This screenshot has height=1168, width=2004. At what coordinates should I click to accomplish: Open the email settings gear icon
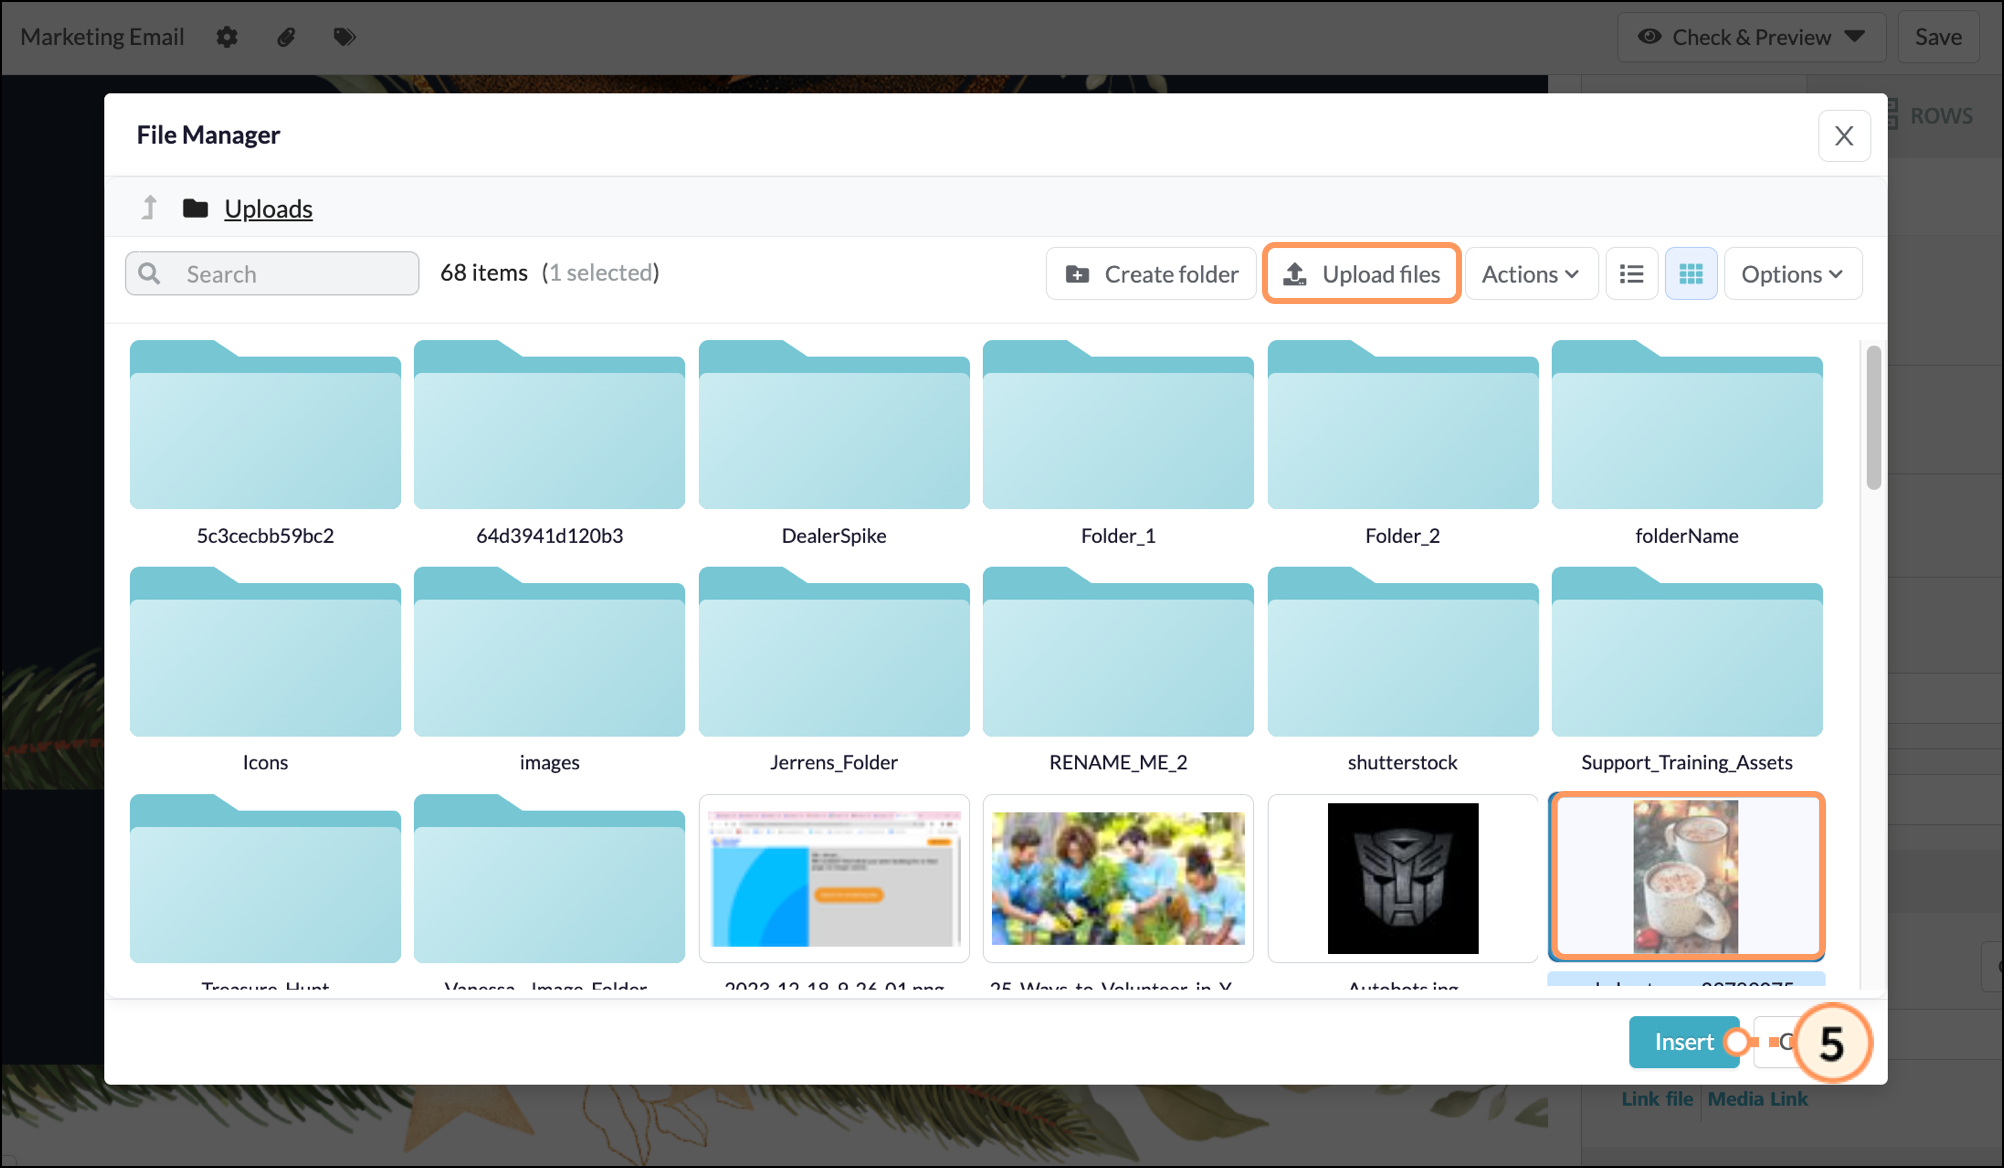[x=227, y=37]
